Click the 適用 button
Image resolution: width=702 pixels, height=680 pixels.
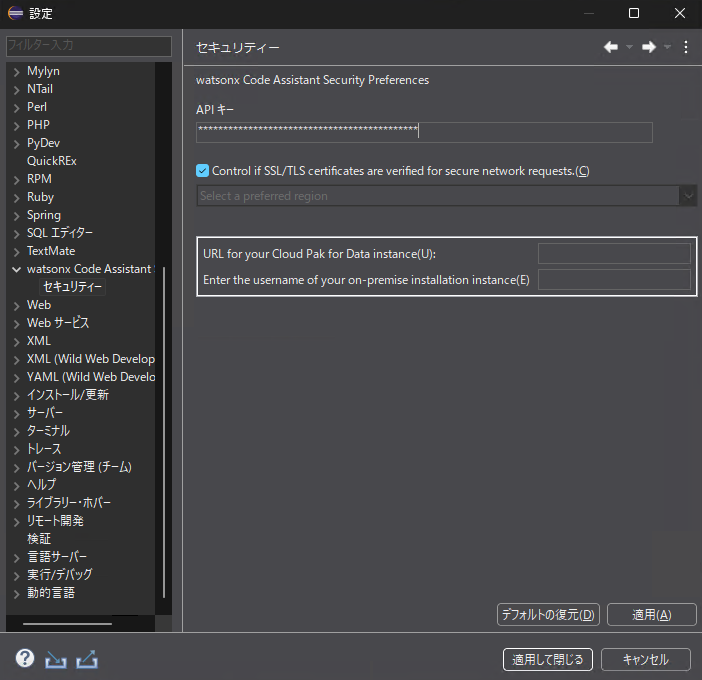pyautogui.click(x=651, y=615)
